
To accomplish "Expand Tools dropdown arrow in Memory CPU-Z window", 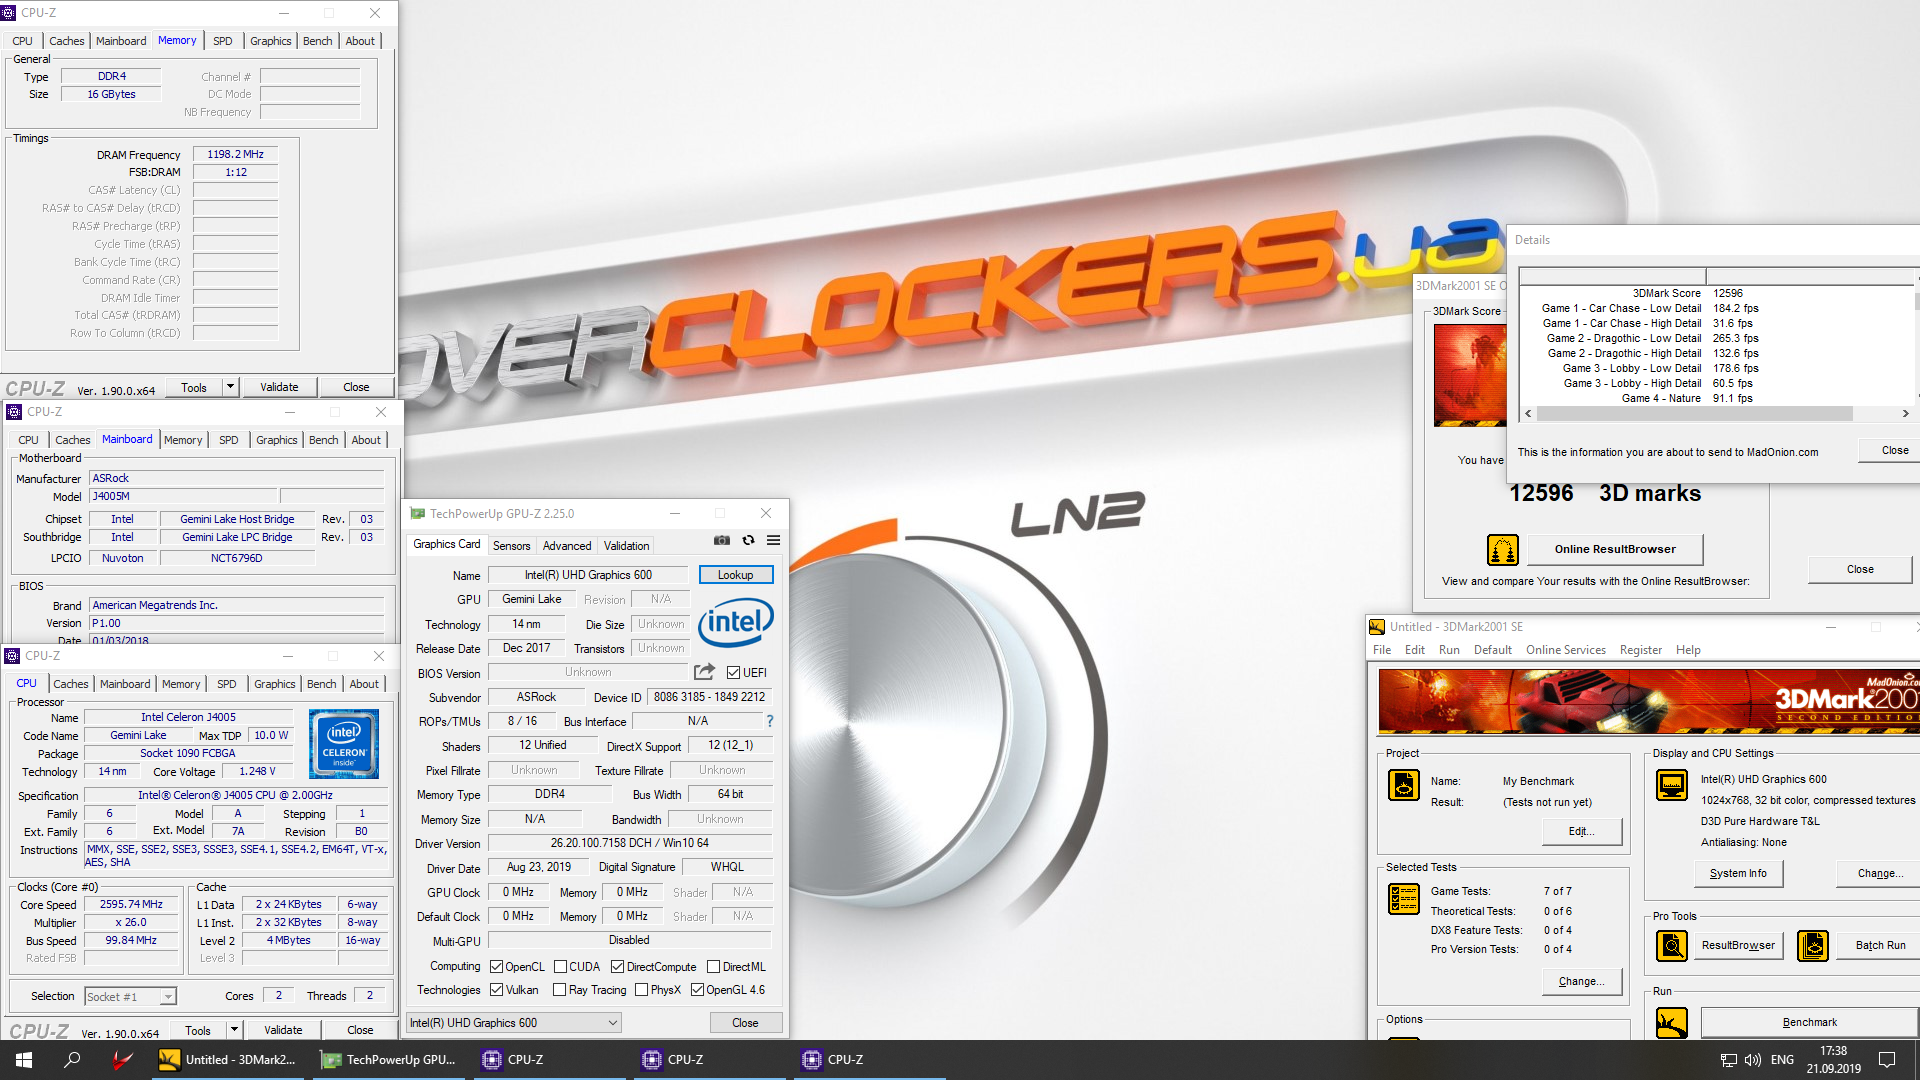I will click(231, 387).
